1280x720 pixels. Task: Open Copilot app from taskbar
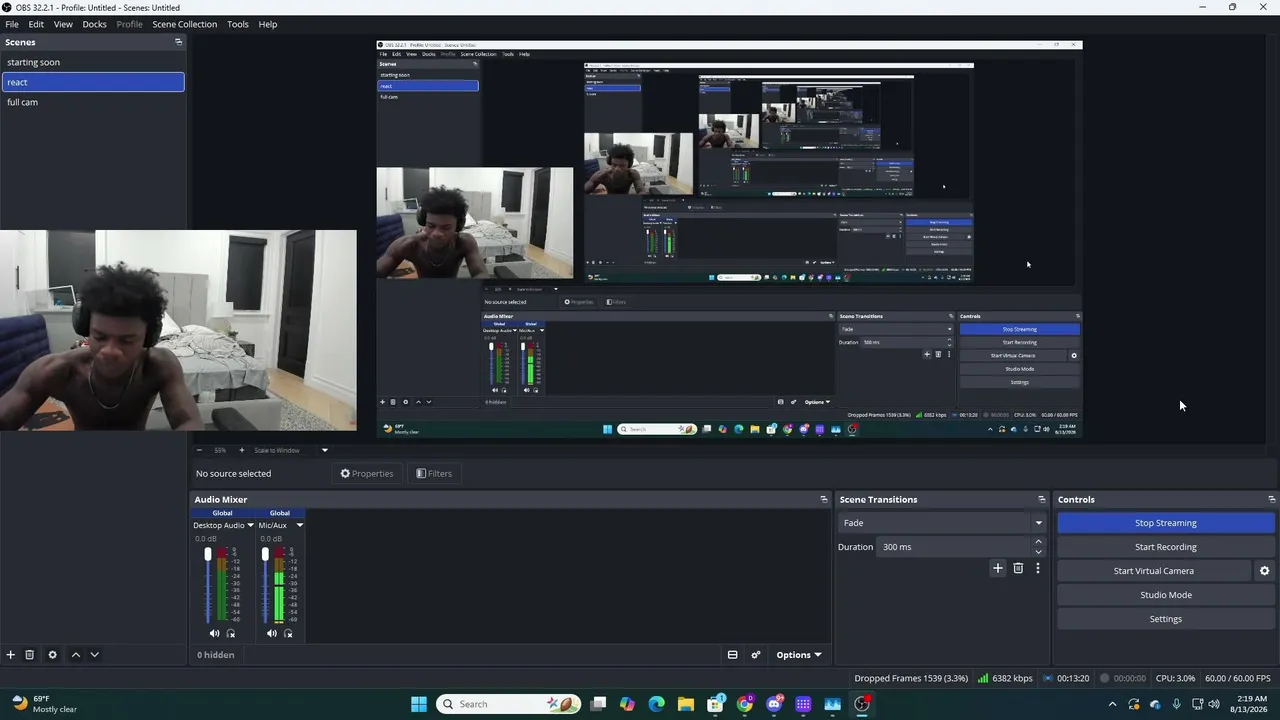[627, 704]
